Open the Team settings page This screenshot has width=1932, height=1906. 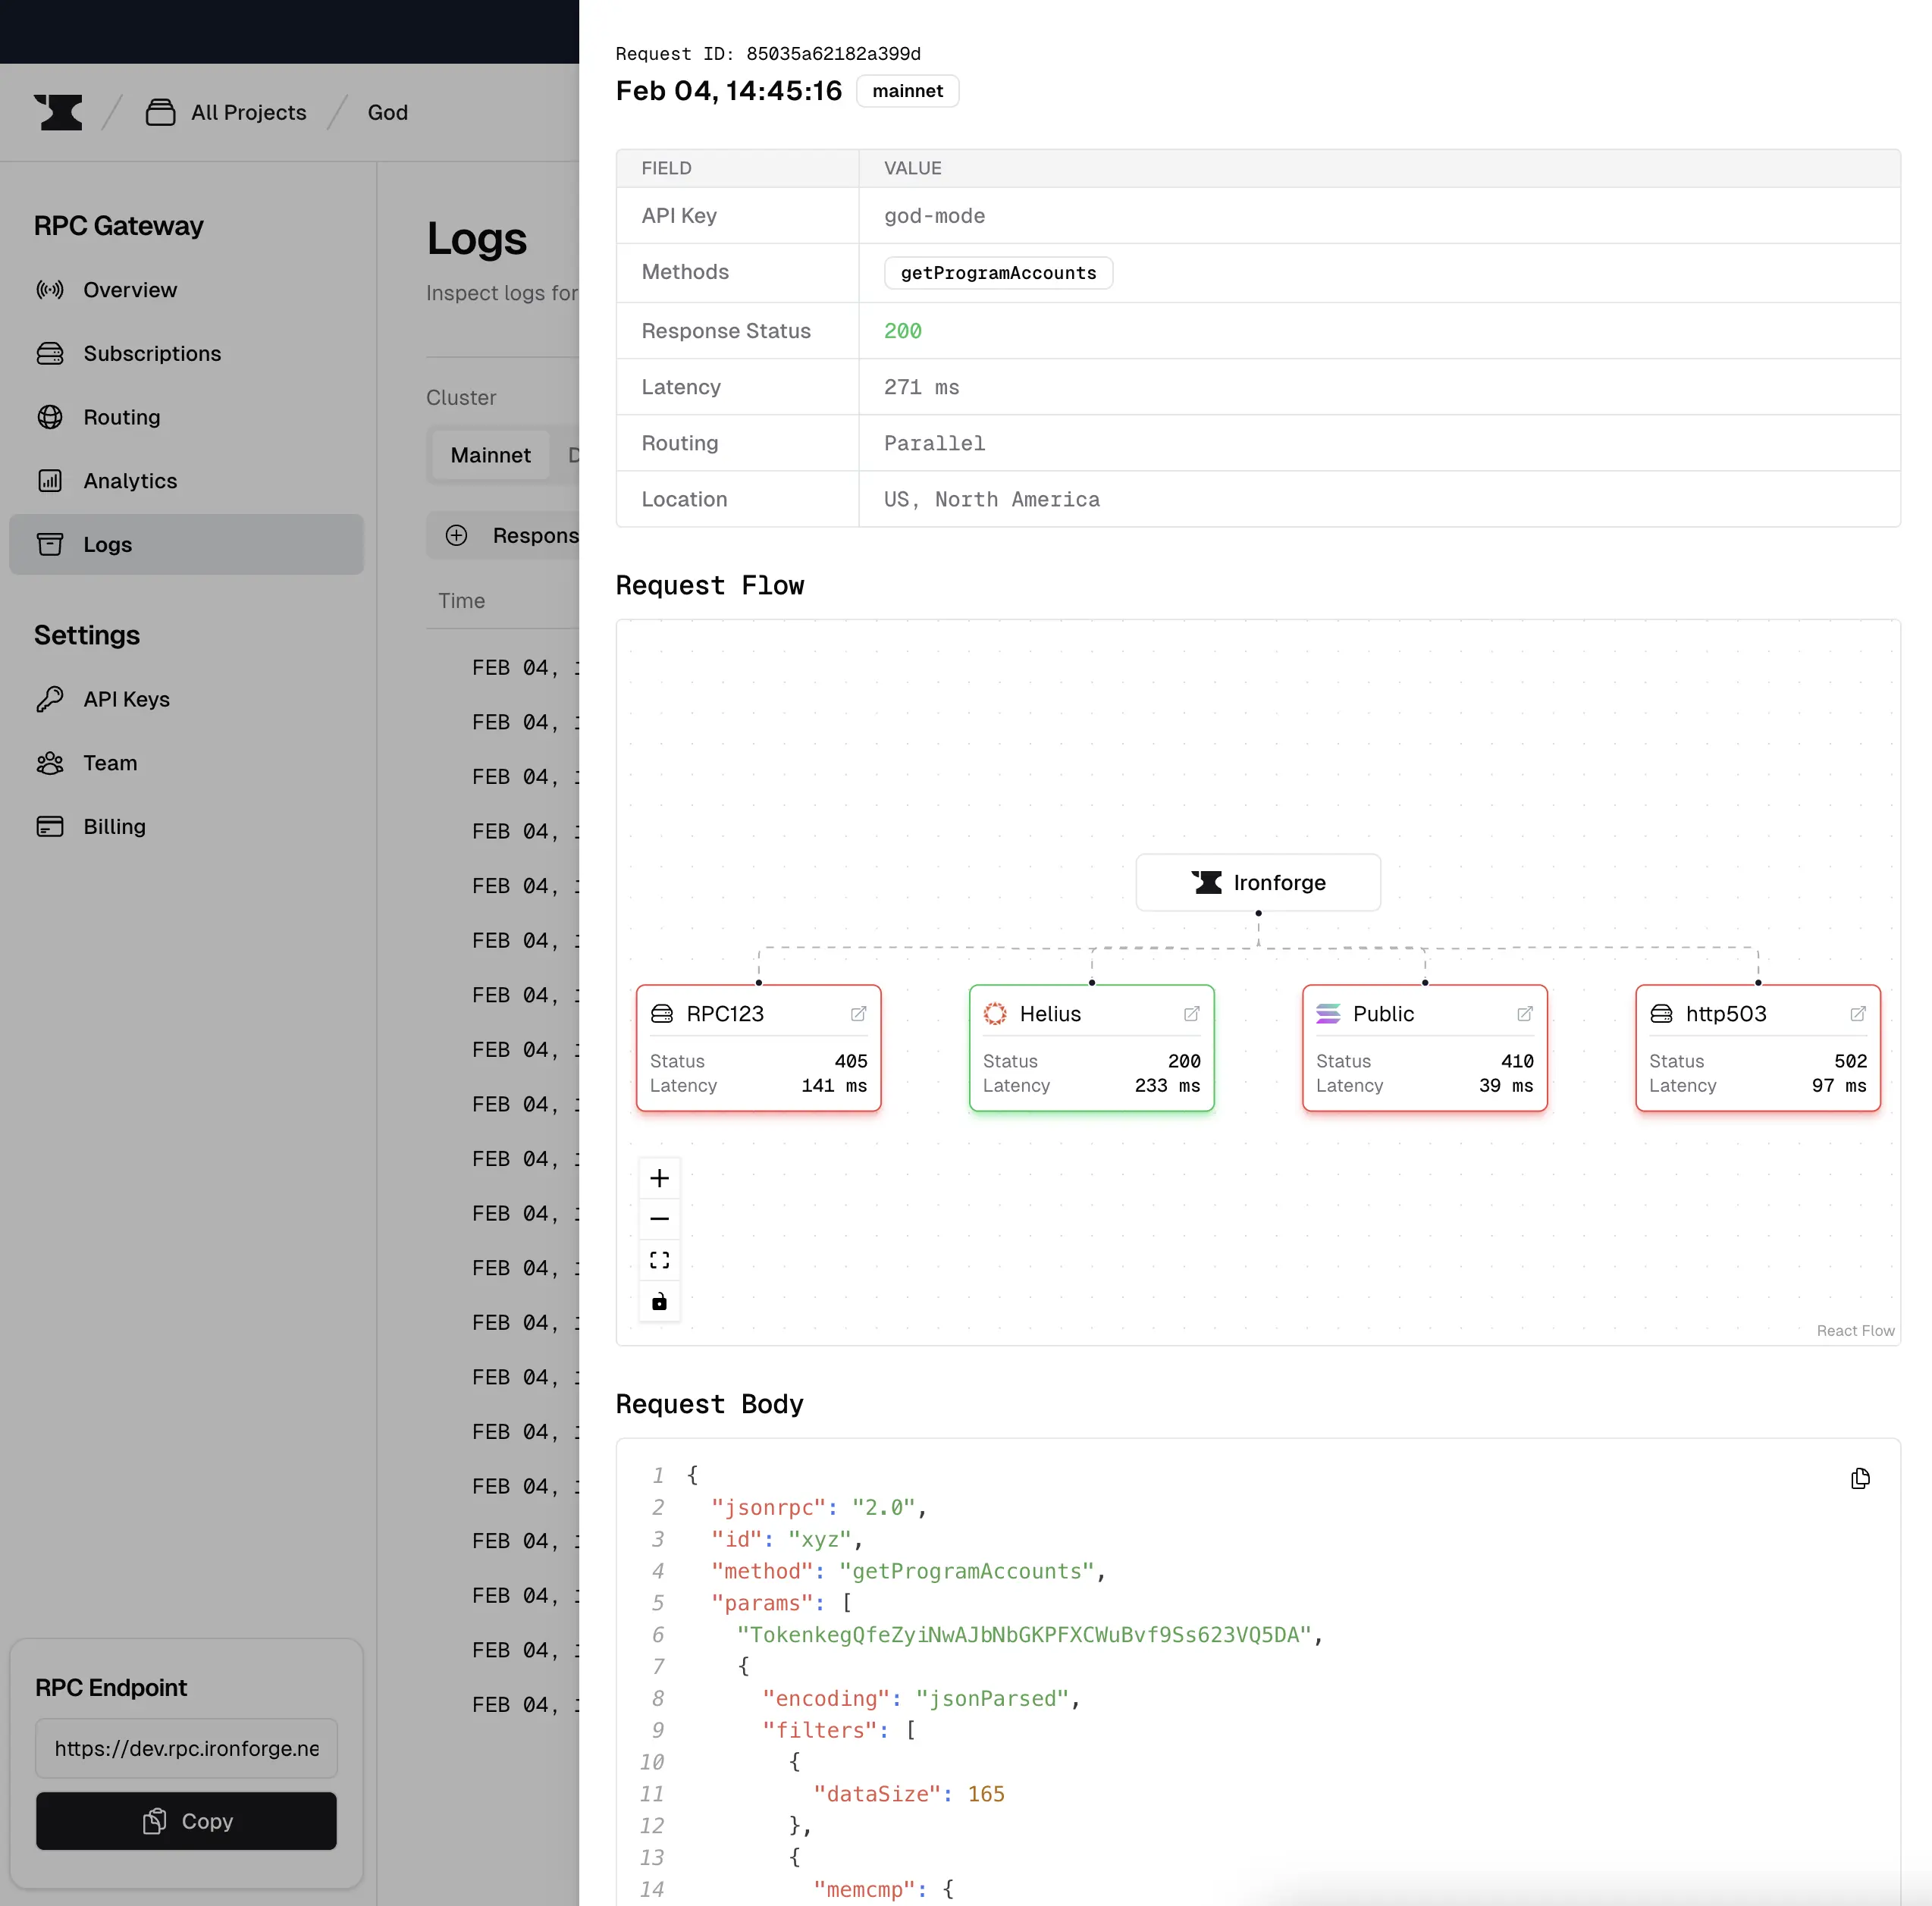pos(110,763)
